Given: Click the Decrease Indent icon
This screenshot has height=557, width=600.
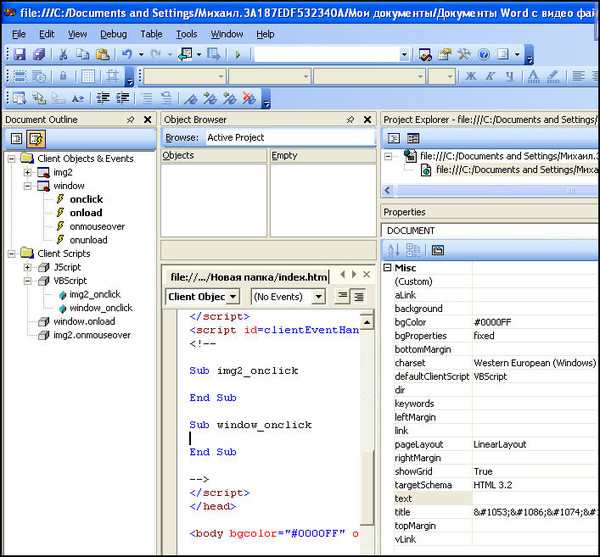Looking at the screenshot, I should (103, 98).
